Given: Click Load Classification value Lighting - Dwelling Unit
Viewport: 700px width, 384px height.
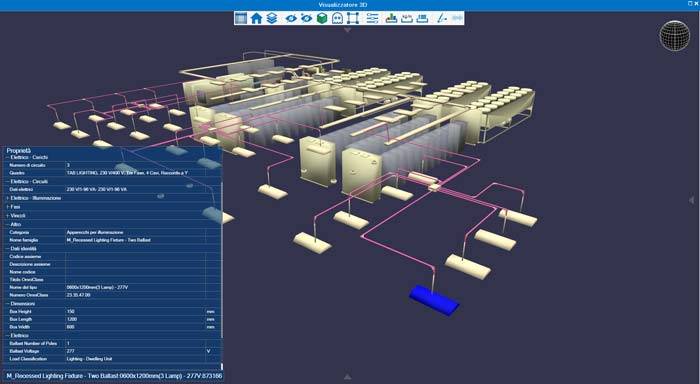Looking at the screenshot, I should [89, 359].
